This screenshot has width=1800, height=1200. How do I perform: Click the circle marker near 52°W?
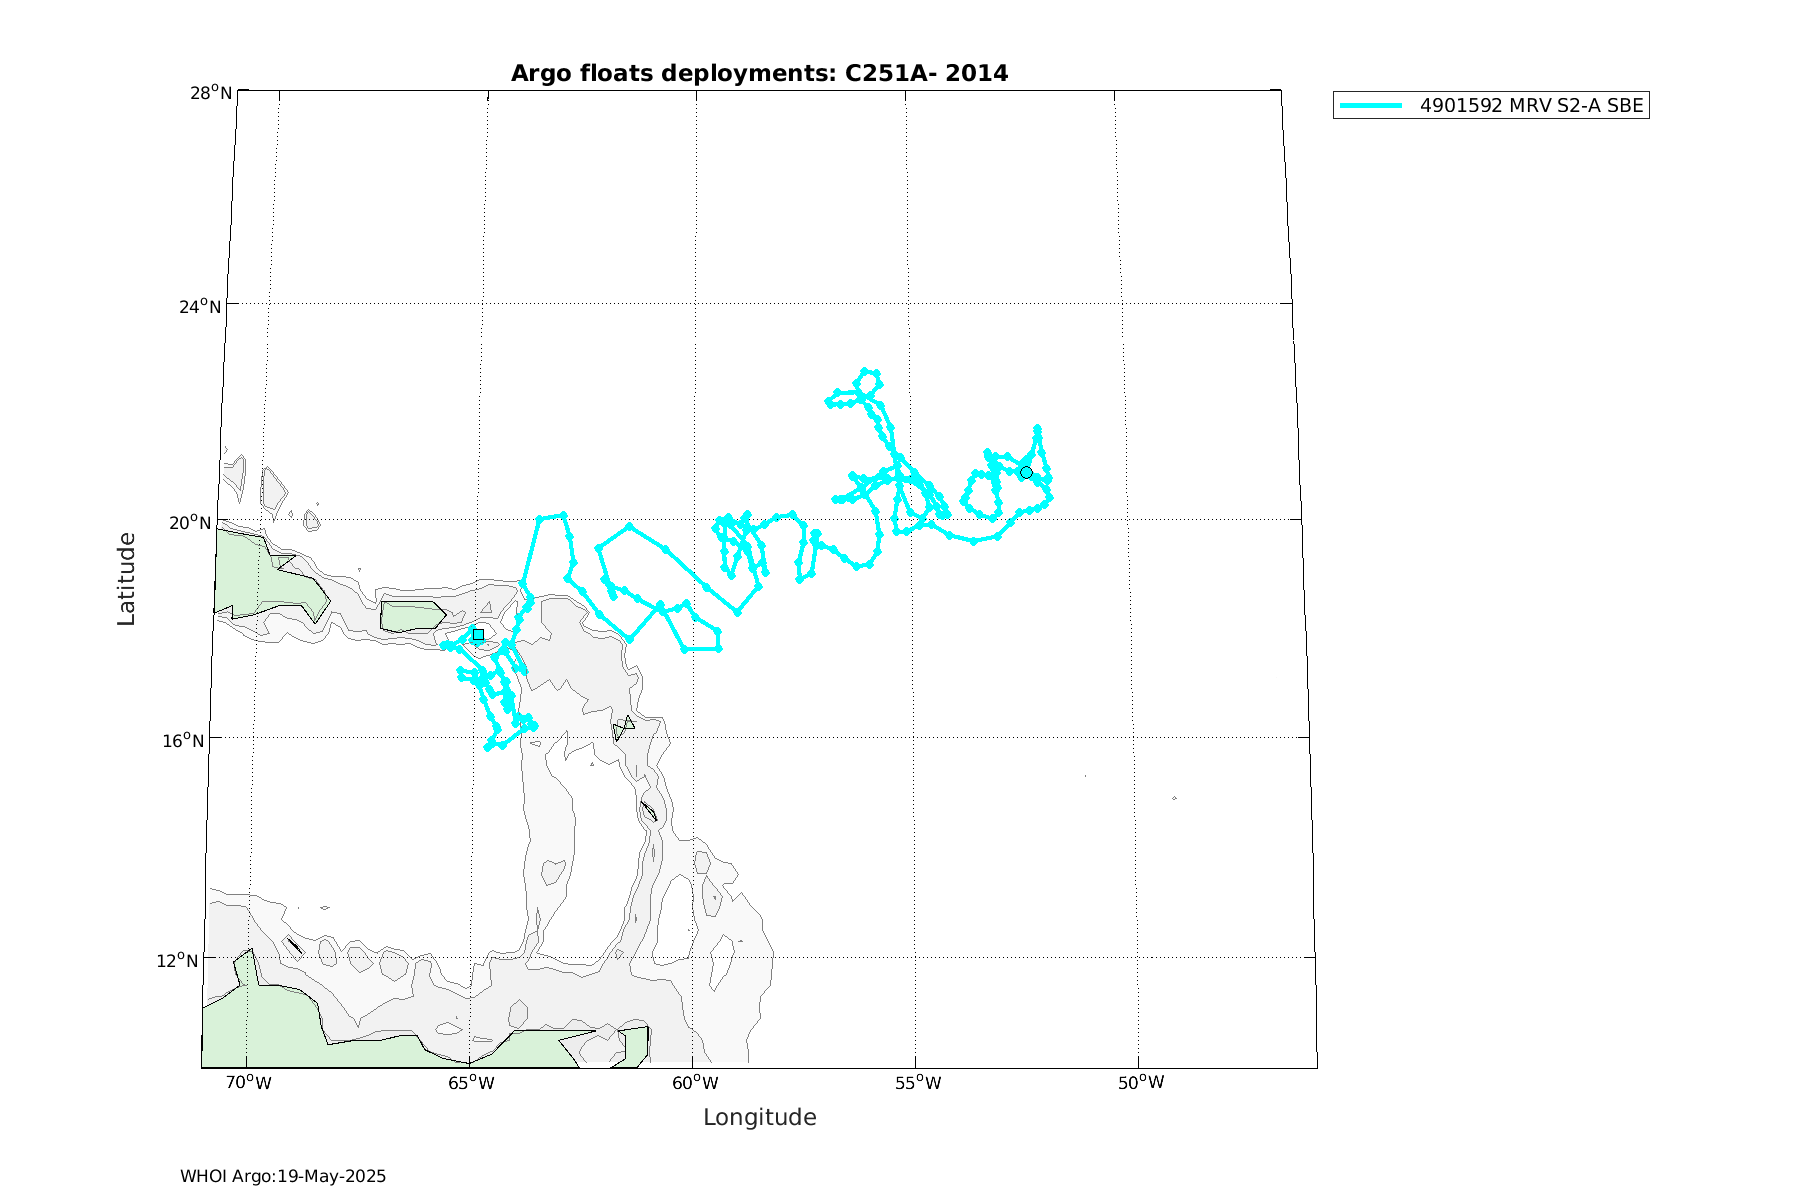pos(1026,472)
